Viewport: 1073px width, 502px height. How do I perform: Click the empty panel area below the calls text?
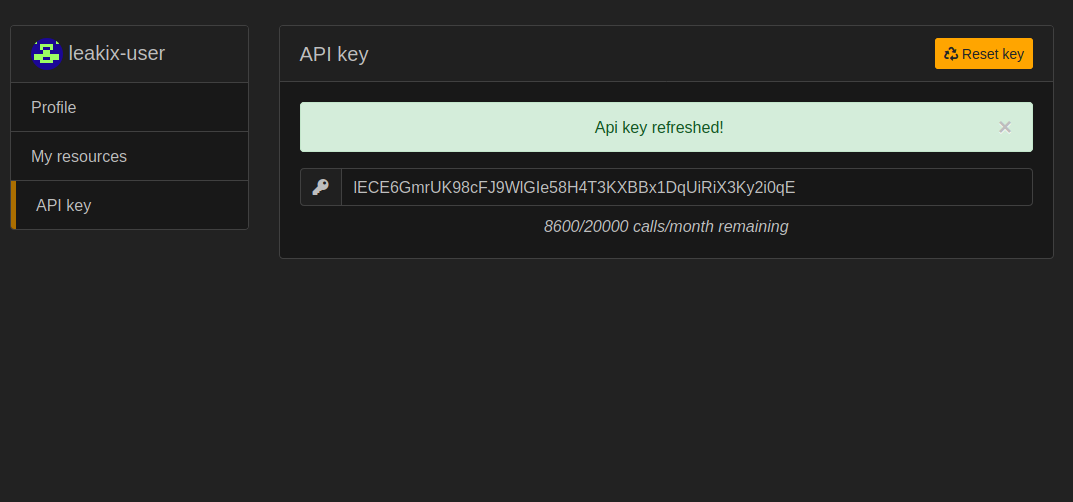[x=666, y=248]
